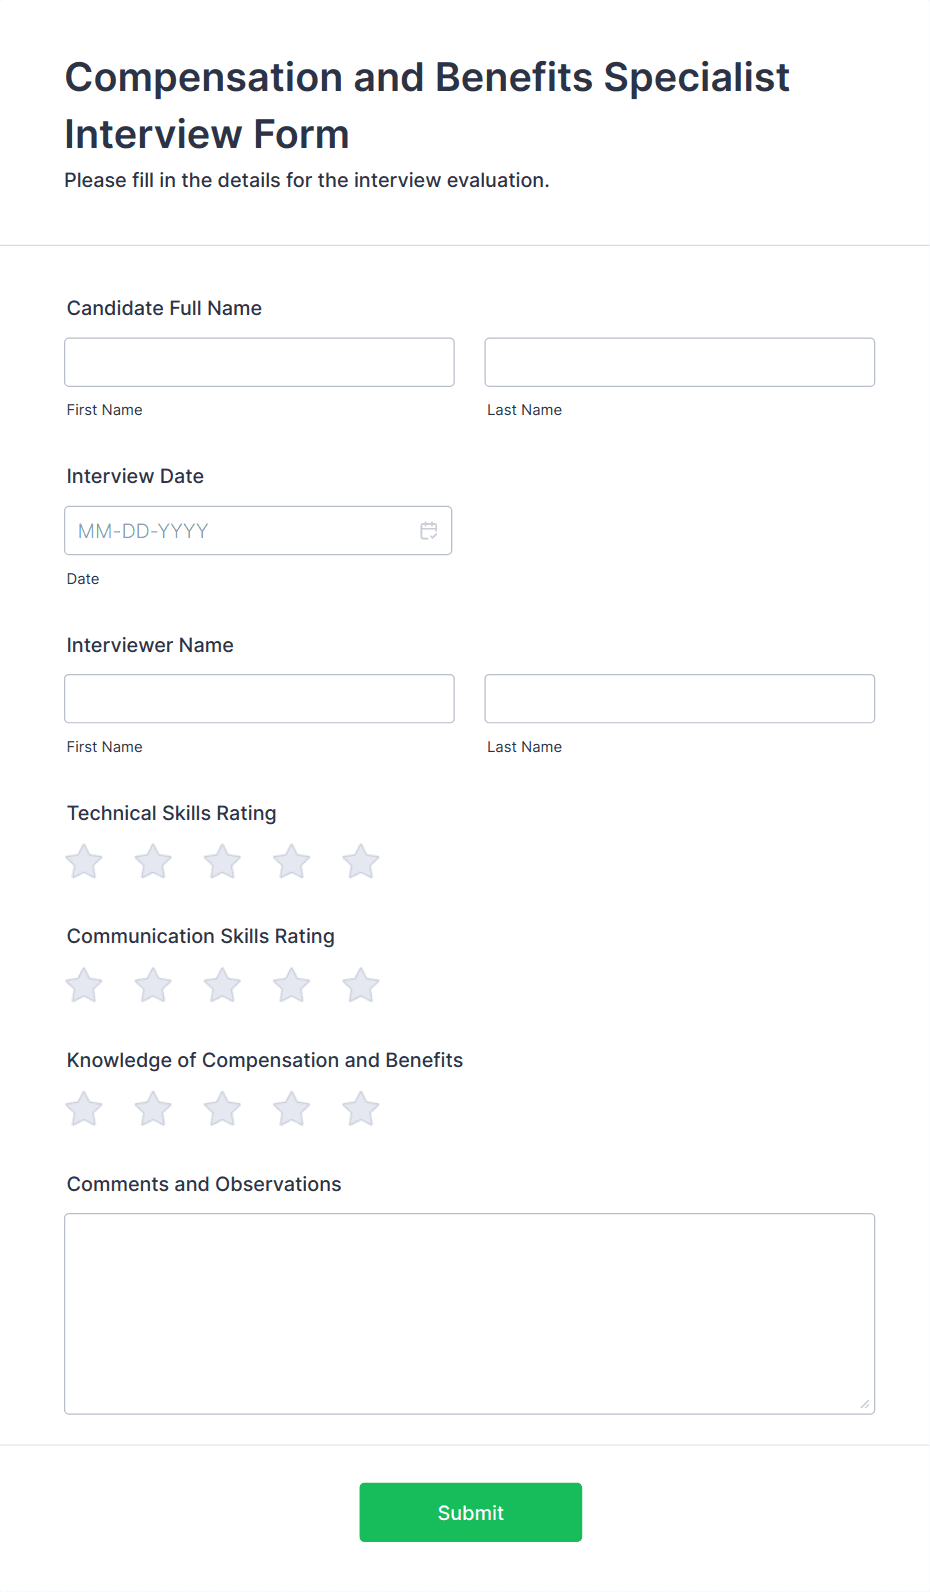Submit the interview form
930x1592 pixels.
click(x=470, y=1512)
